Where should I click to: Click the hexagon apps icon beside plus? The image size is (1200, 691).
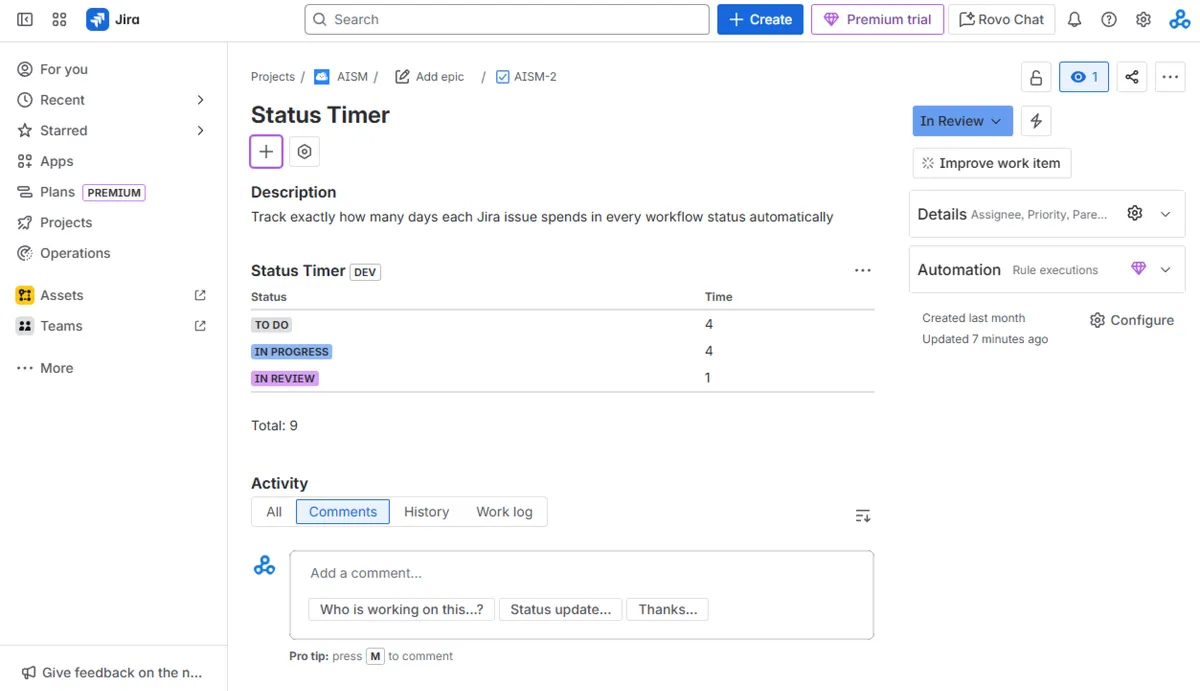pos(305,152)
